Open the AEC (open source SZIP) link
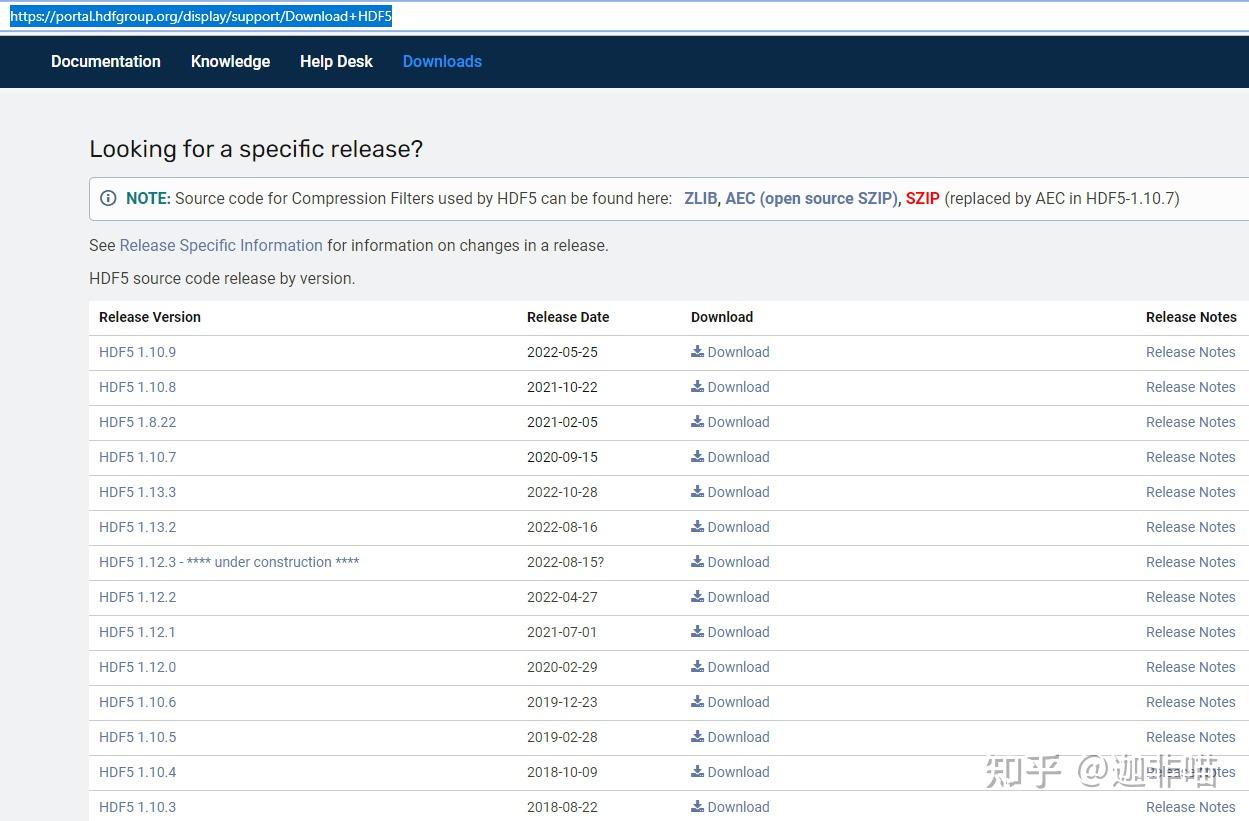The width and height of the screenshot is (1249, 821). click(811, 198)
